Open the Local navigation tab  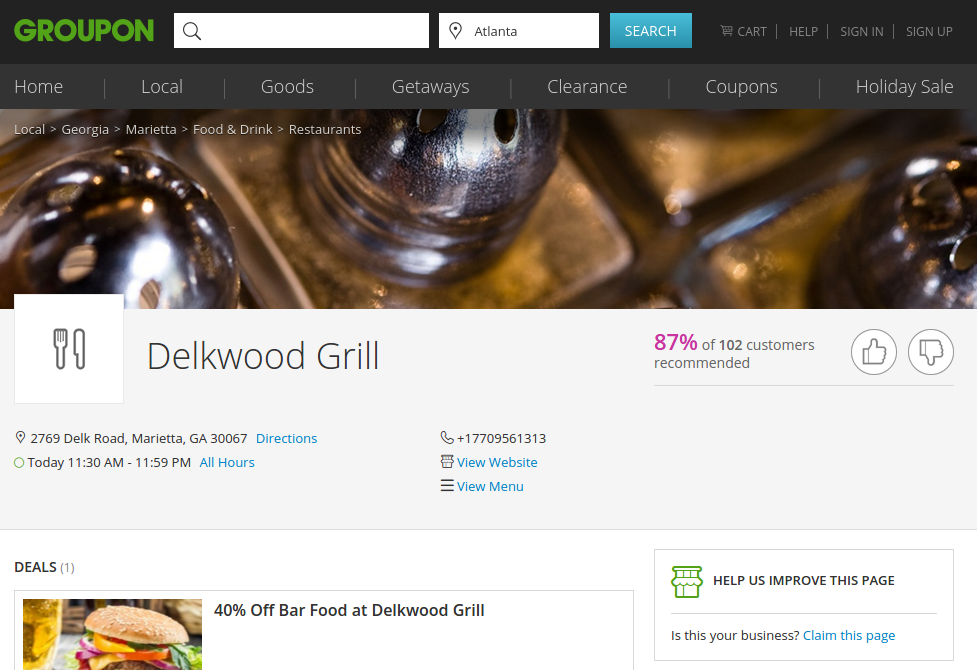162,87
